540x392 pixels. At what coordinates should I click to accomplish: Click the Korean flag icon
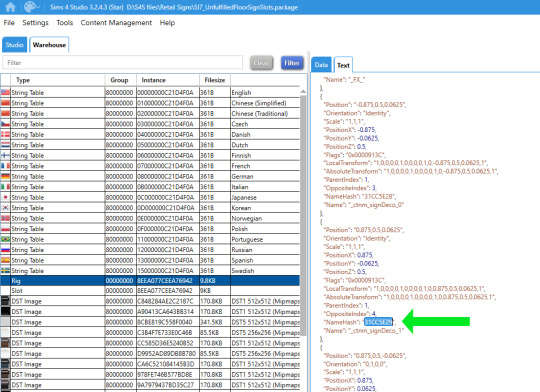point(5,207)
